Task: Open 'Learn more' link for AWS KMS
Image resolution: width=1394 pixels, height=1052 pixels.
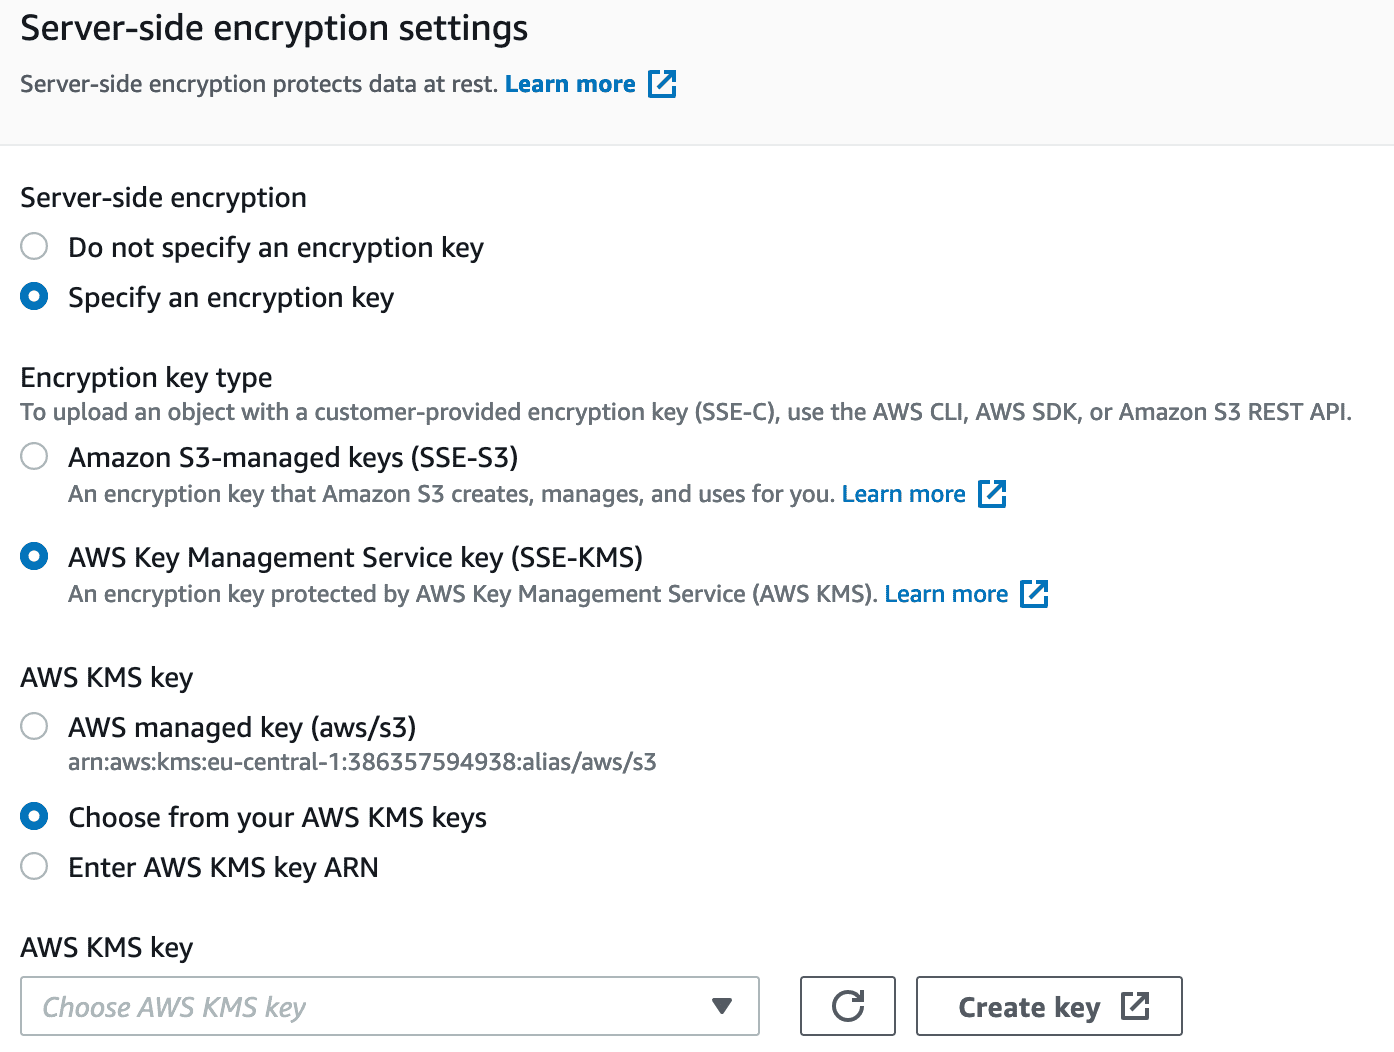Action: point(946,594)
